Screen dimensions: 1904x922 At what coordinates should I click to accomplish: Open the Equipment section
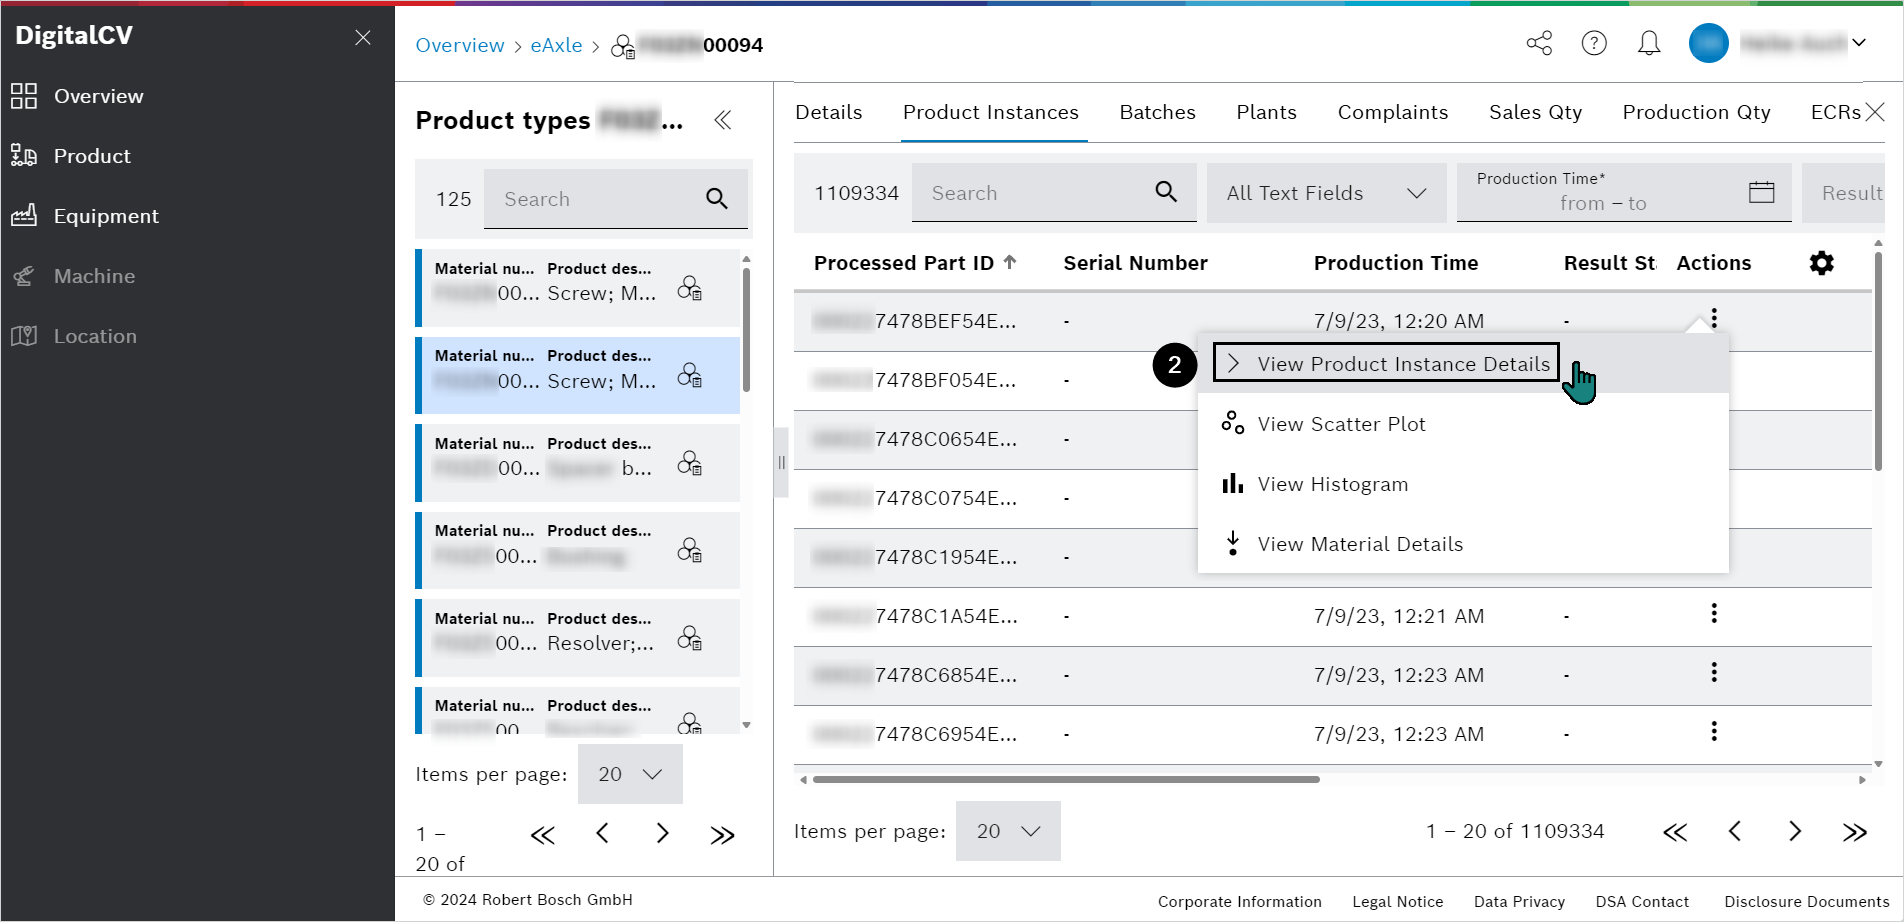coord(106,216)
